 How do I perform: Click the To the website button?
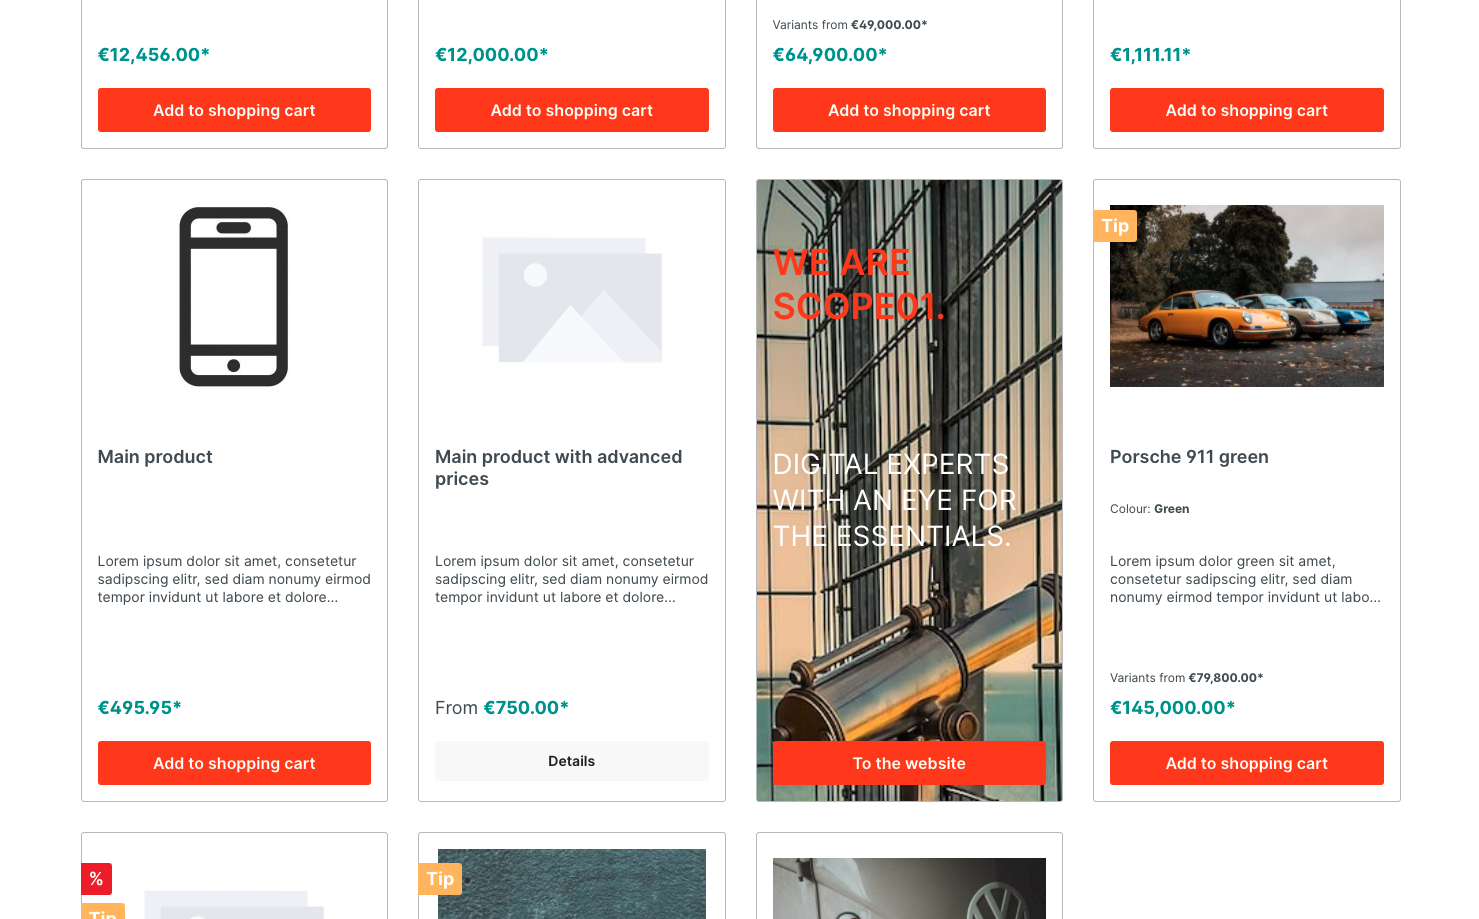point(909,763)
